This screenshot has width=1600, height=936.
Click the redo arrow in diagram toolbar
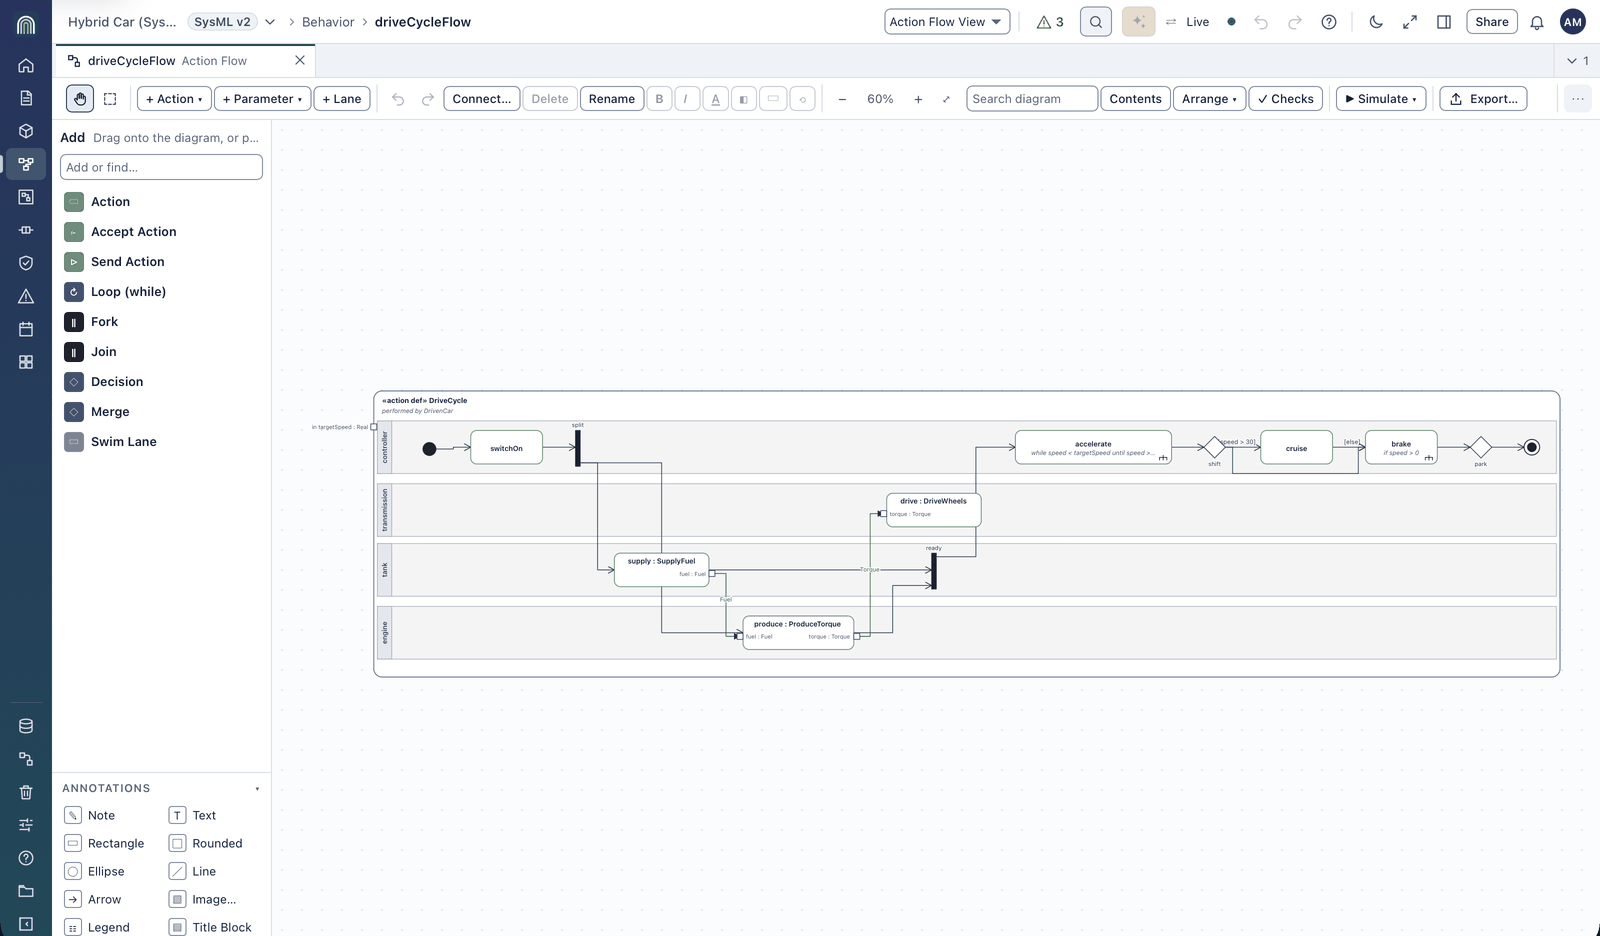tap(428, 99)
